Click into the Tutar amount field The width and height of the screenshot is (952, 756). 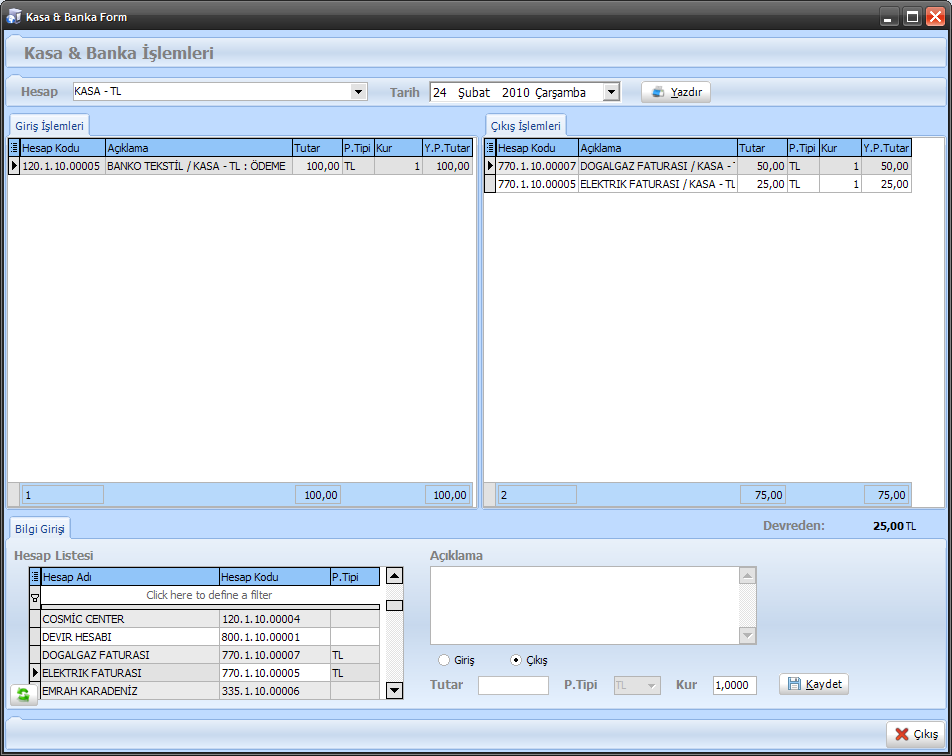513,686
